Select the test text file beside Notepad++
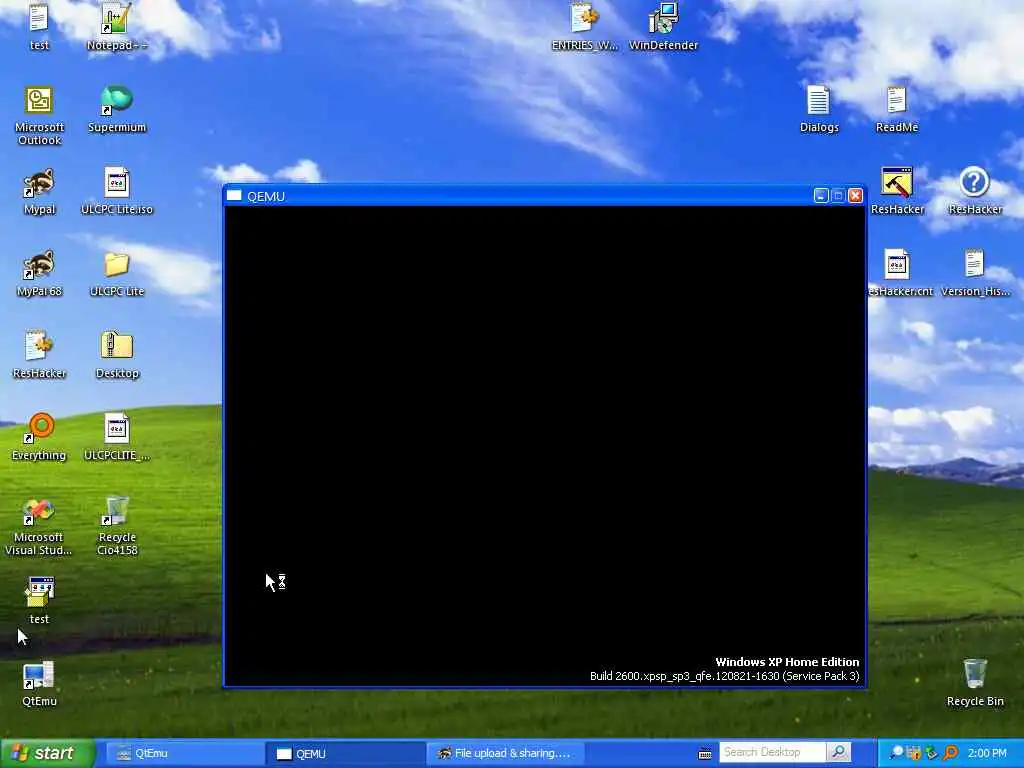The image size is (1024, 768). (x=39, y=27)
